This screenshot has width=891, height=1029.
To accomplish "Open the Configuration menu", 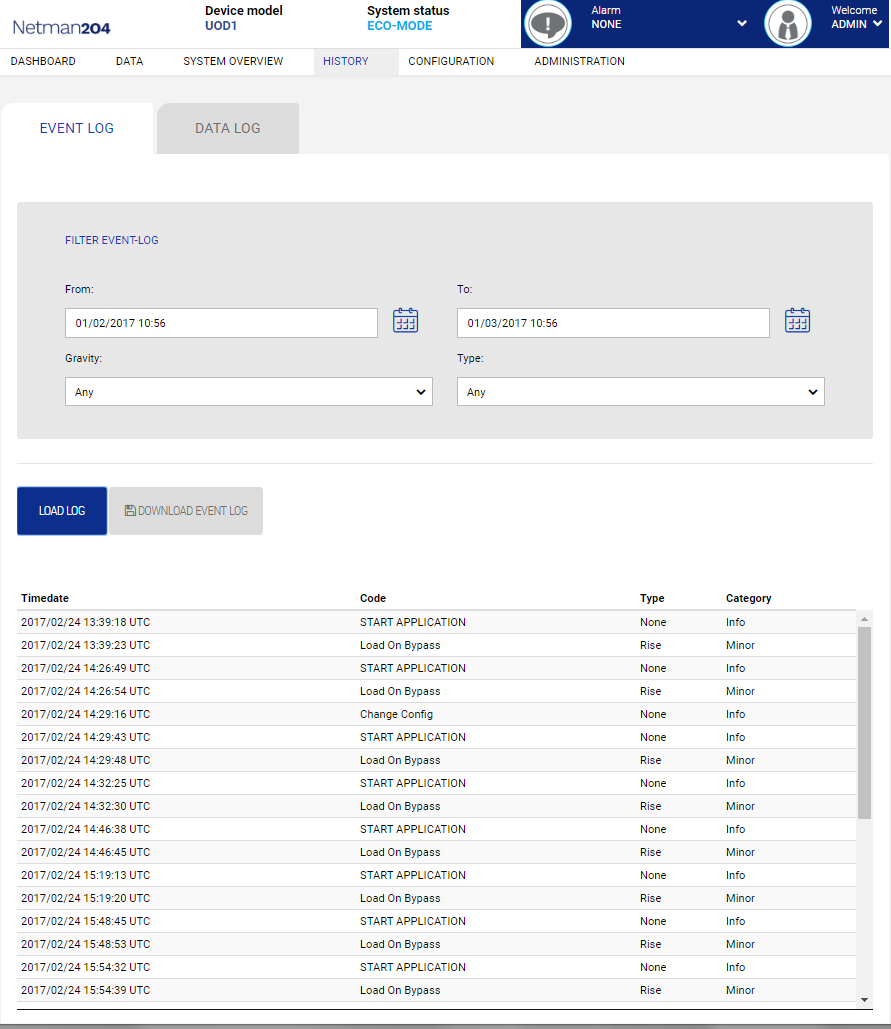I will 451,62.
